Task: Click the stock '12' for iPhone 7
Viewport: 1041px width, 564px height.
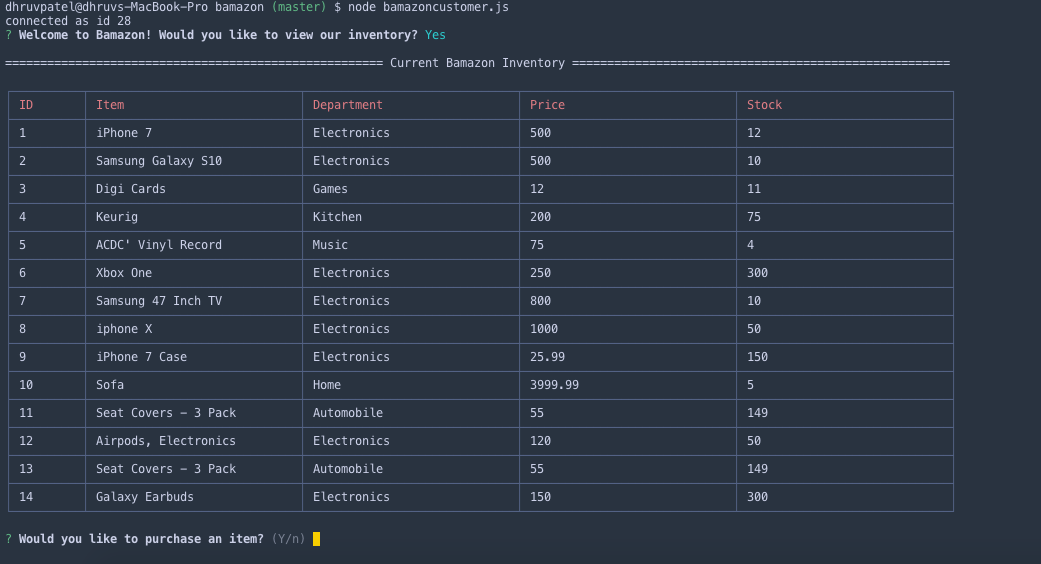Action: tap(754, 133)
